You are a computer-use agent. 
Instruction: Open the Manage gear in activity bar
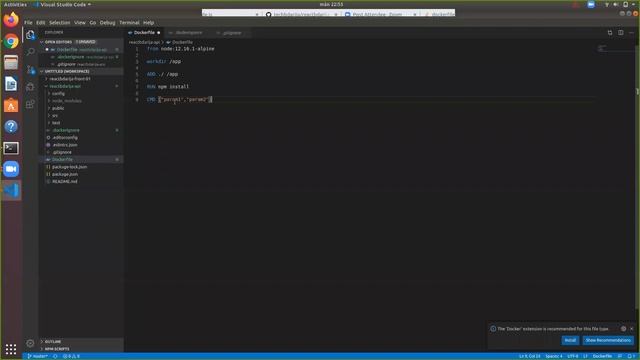coord(30,343)
